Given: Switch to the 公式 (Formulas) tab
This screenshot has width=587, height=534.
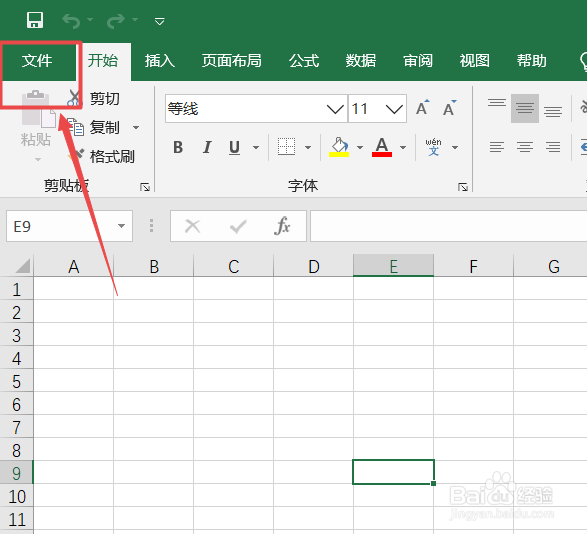Looking at the screenshot, I should [304, 61].
